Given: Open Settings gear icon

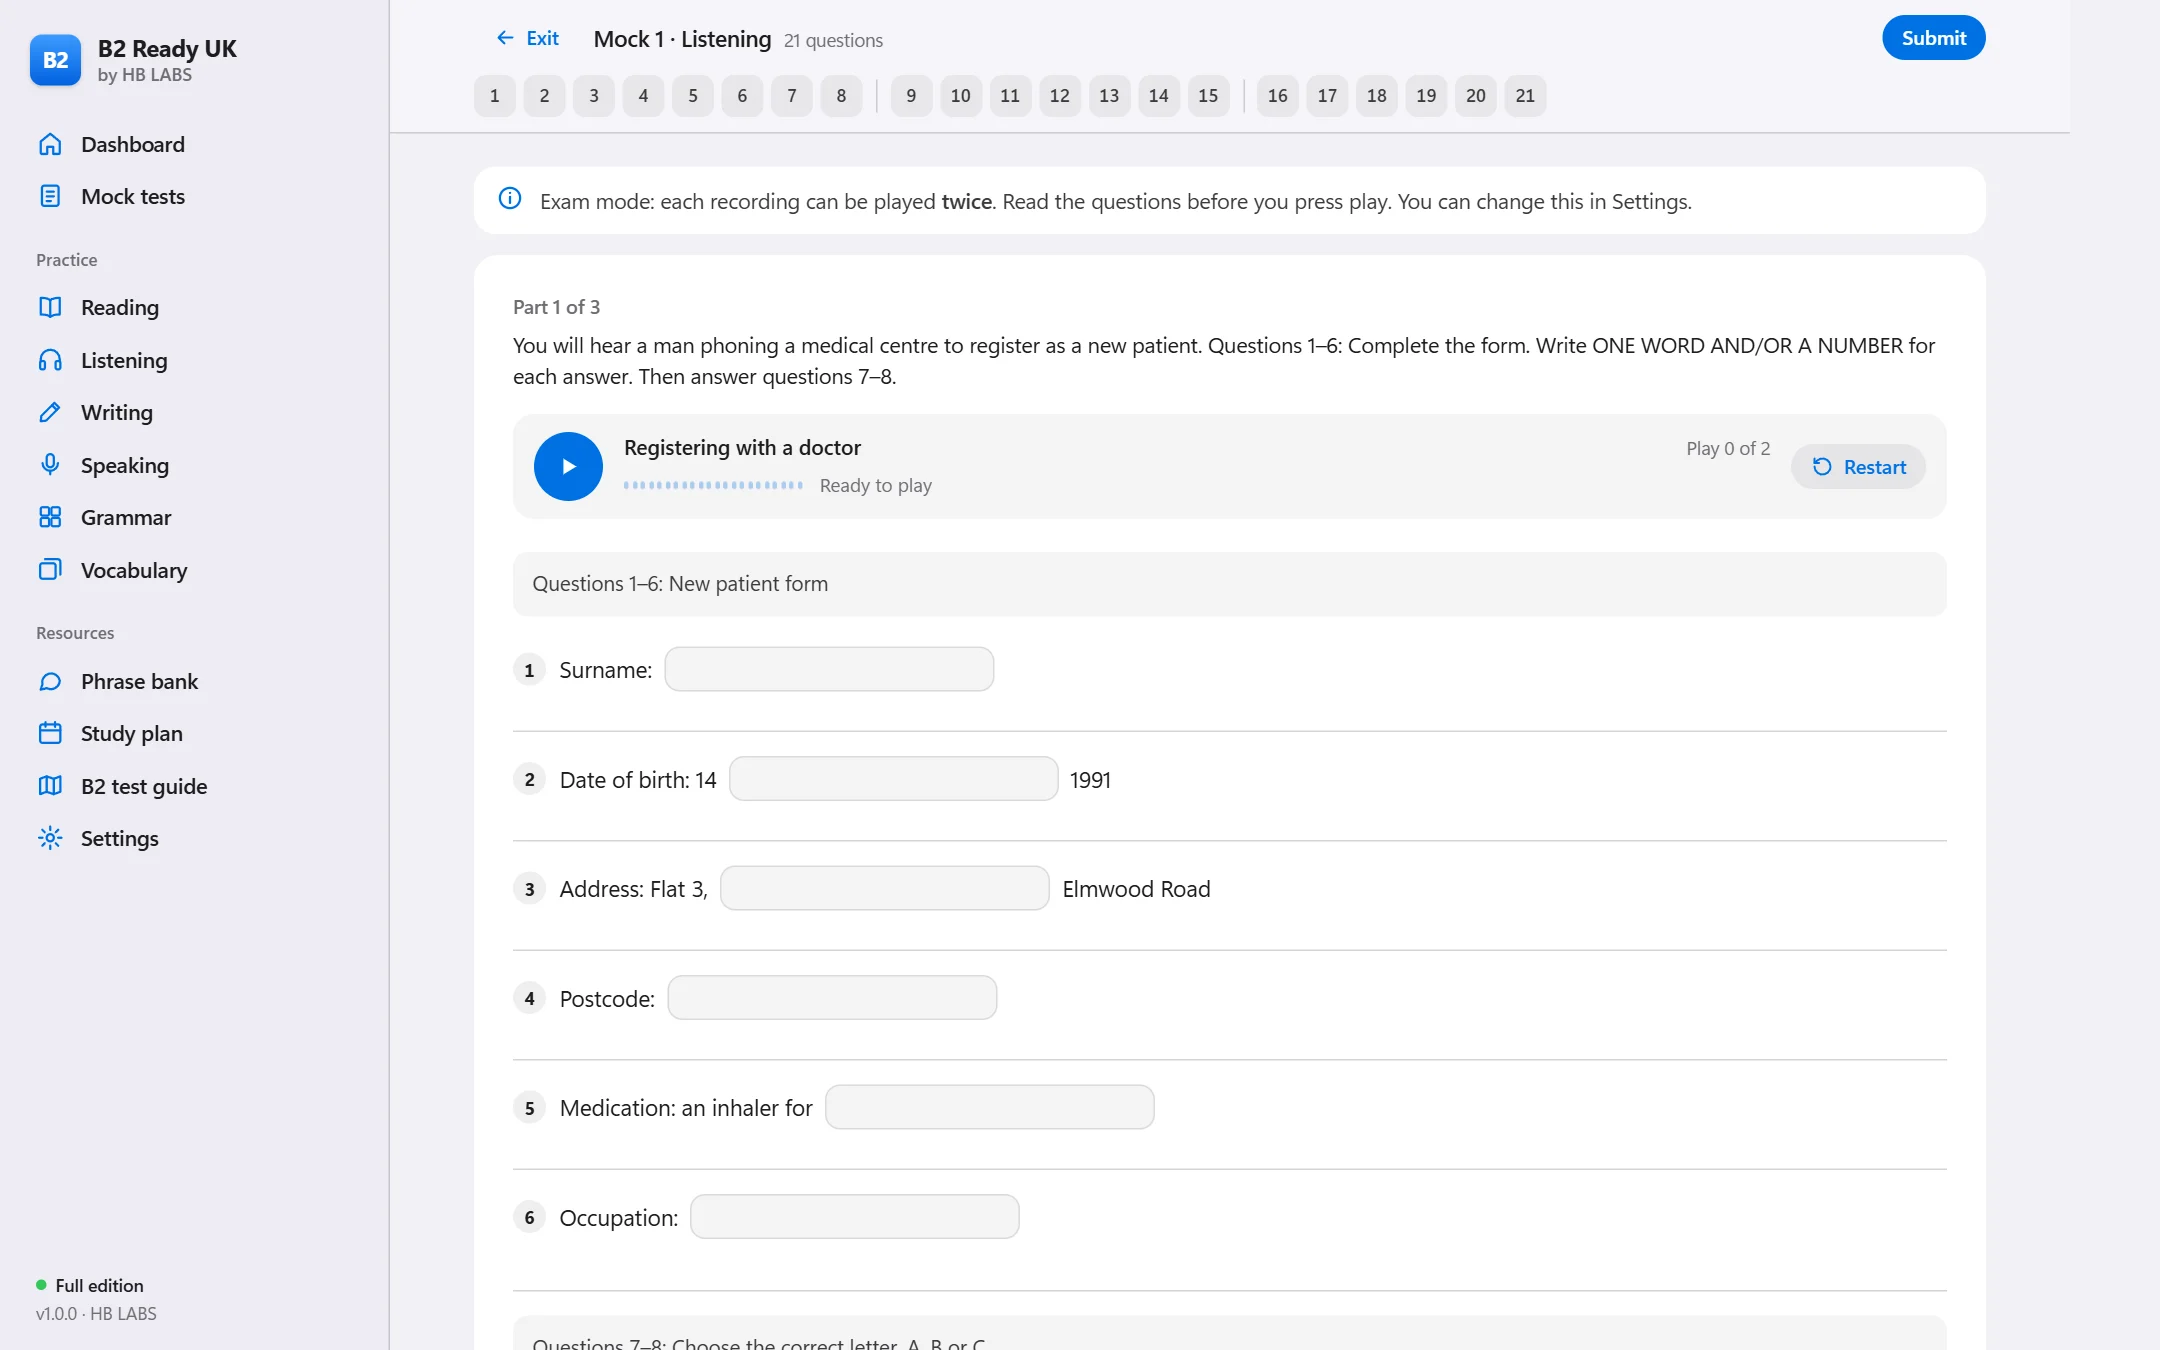Looking at the screenshot, I should [50, 838].
